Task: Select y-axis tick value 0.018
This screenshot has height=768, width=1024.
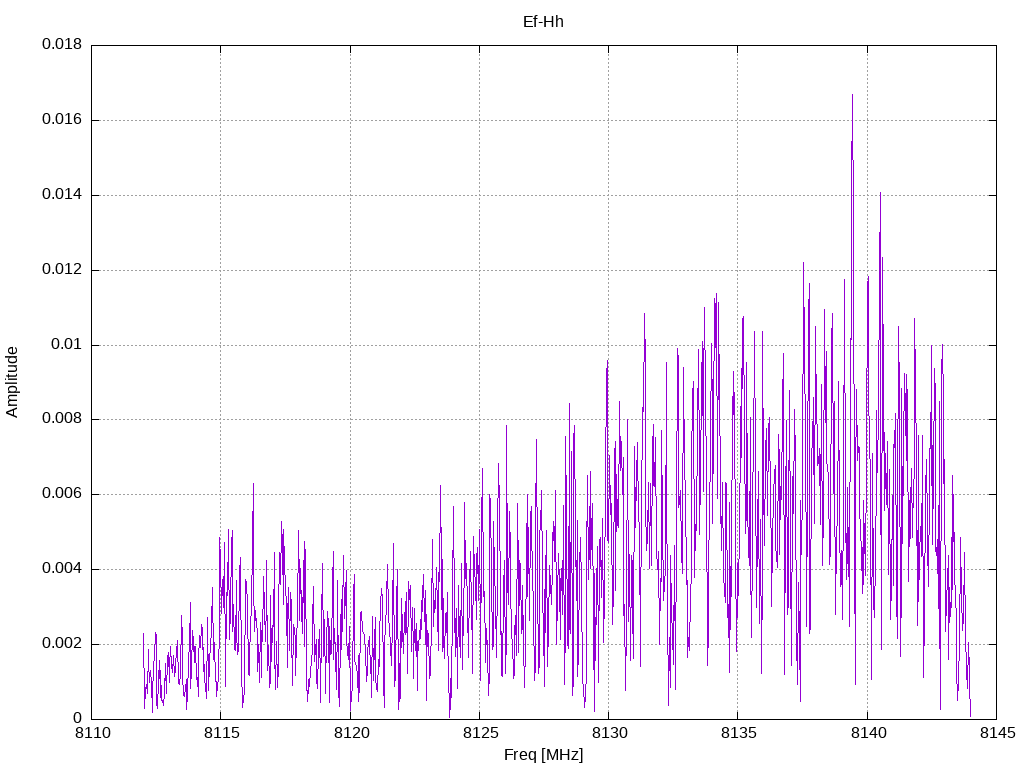Action: pyautogui.click(x=62, y=44)
